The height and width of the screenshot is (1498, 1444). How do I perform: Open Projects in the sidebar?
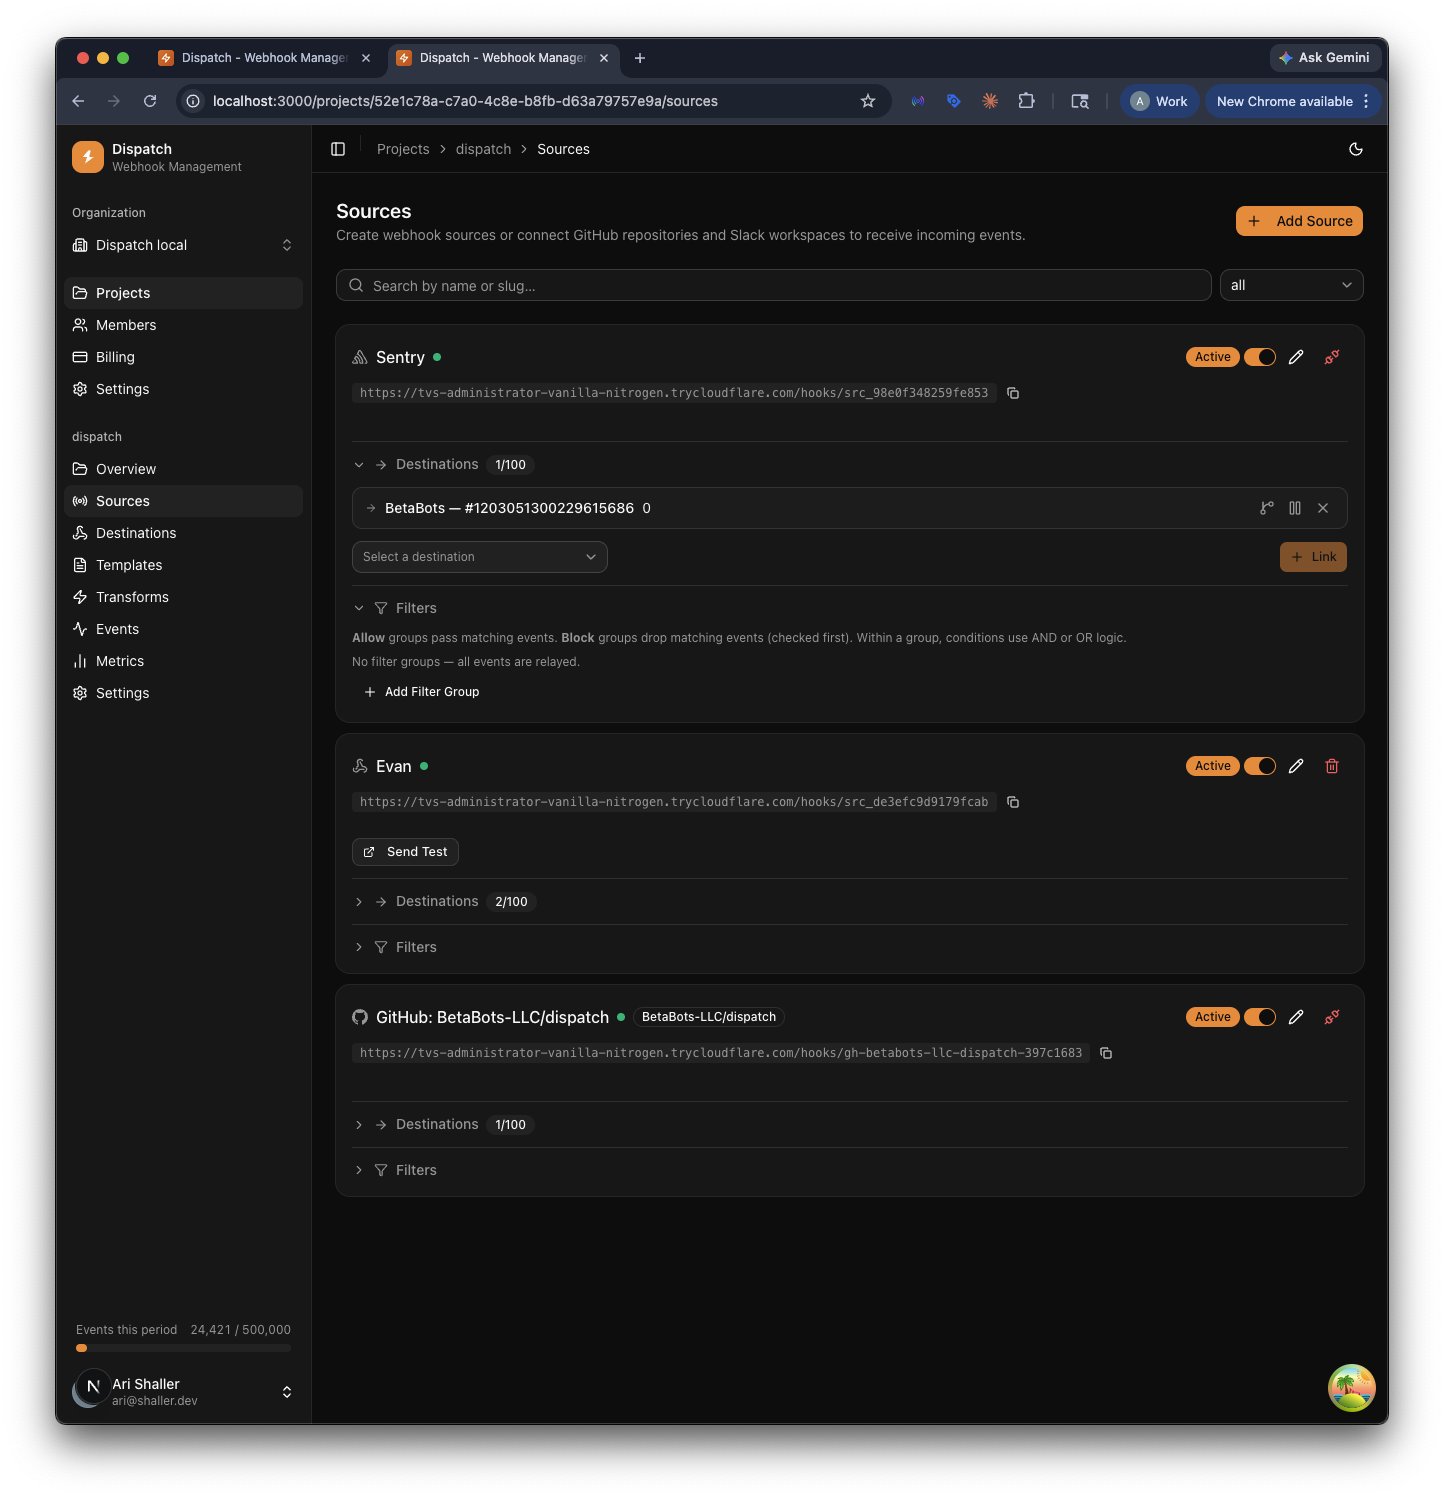(x=184, y=293)
